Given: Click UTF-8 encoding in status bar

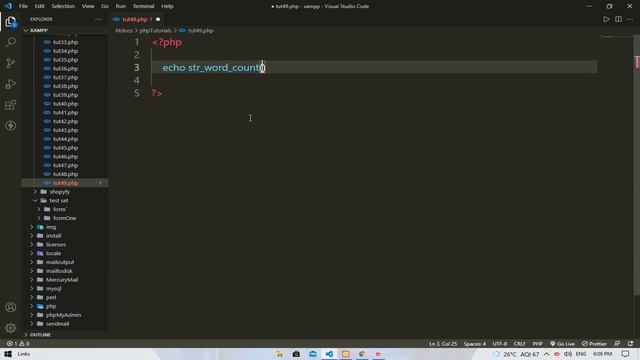Looking at the screenshot, I should (x=500, y=344).
